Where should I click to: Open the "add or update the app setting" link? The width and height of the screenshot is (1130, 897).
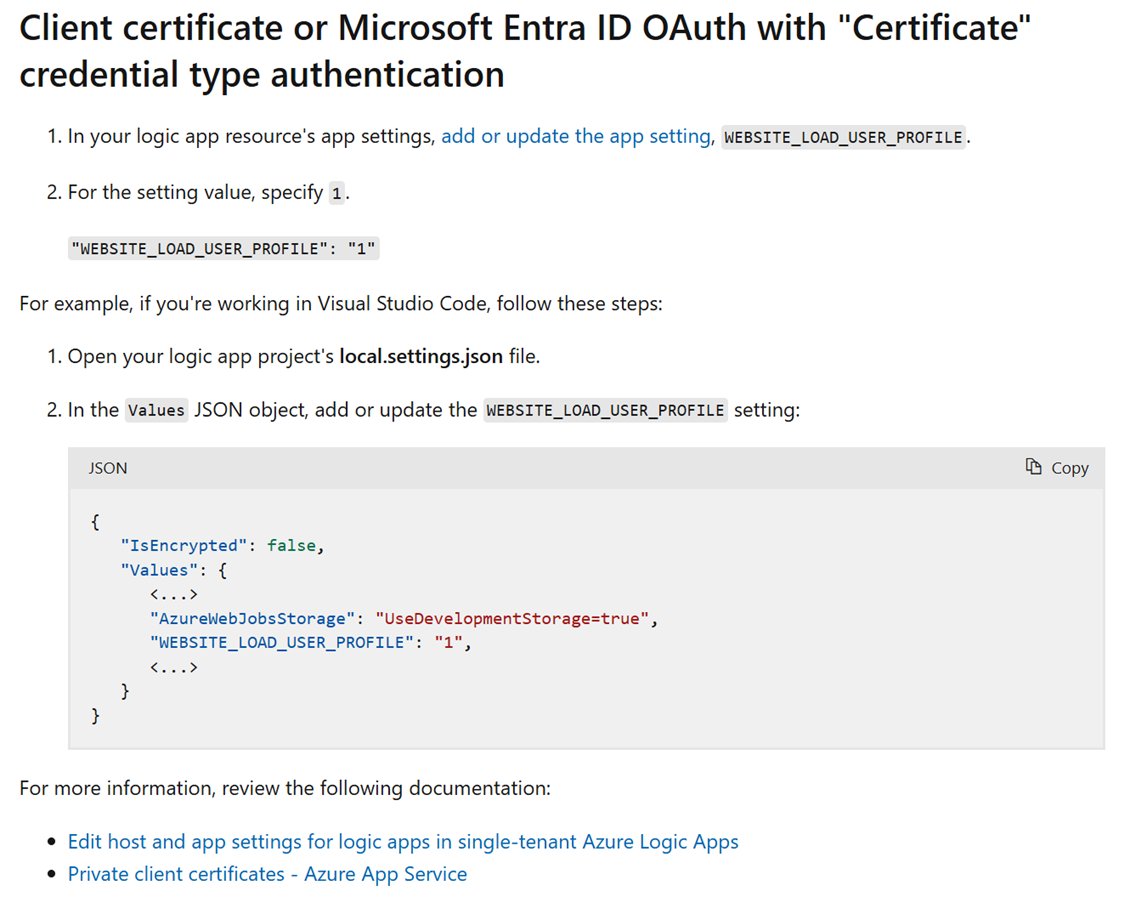574,136
